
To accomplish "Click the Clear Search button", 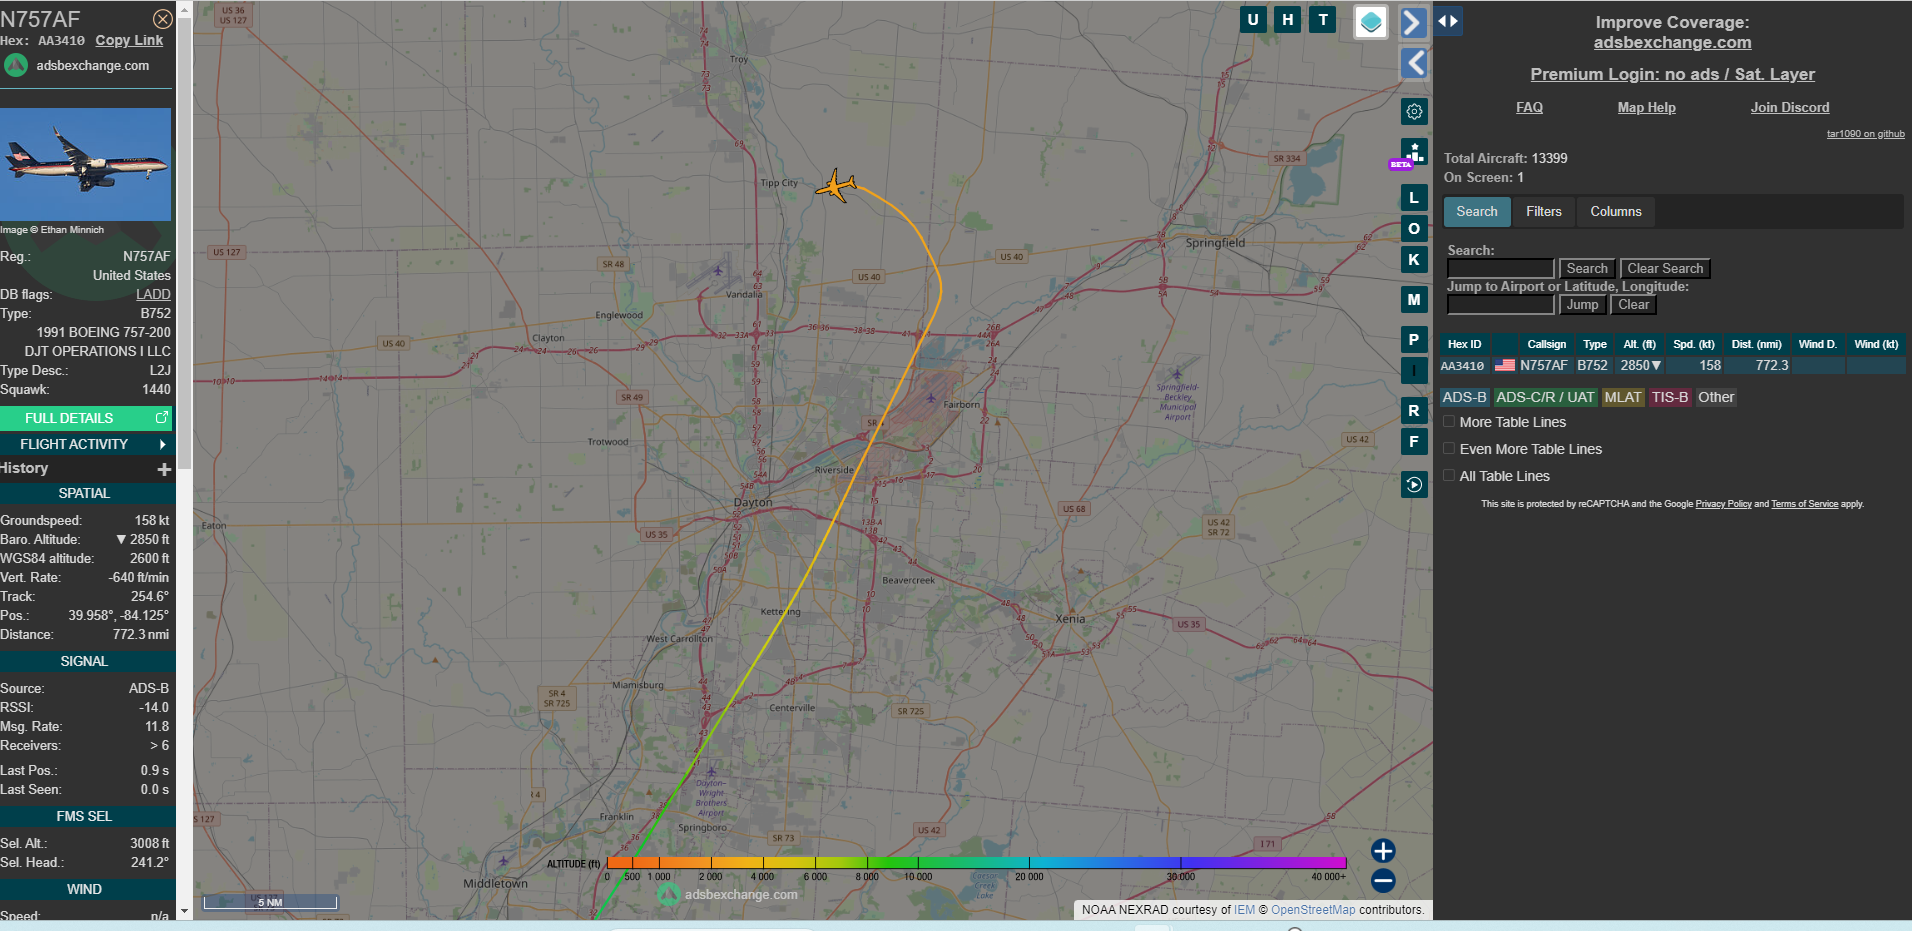I will [x=1665, y=269].
